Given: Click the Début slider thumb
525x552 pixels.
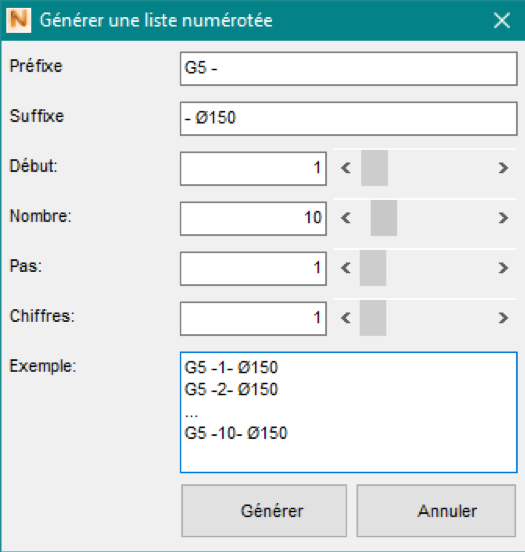Looking at the screenshot, I should (374, 168).
